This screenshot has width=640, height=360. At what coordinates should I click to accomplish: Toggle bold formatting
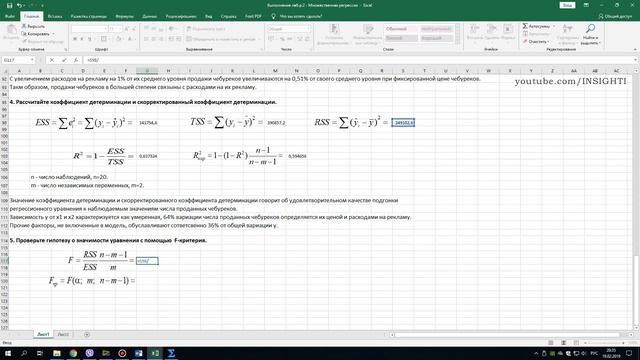click(x=75, y=39)
